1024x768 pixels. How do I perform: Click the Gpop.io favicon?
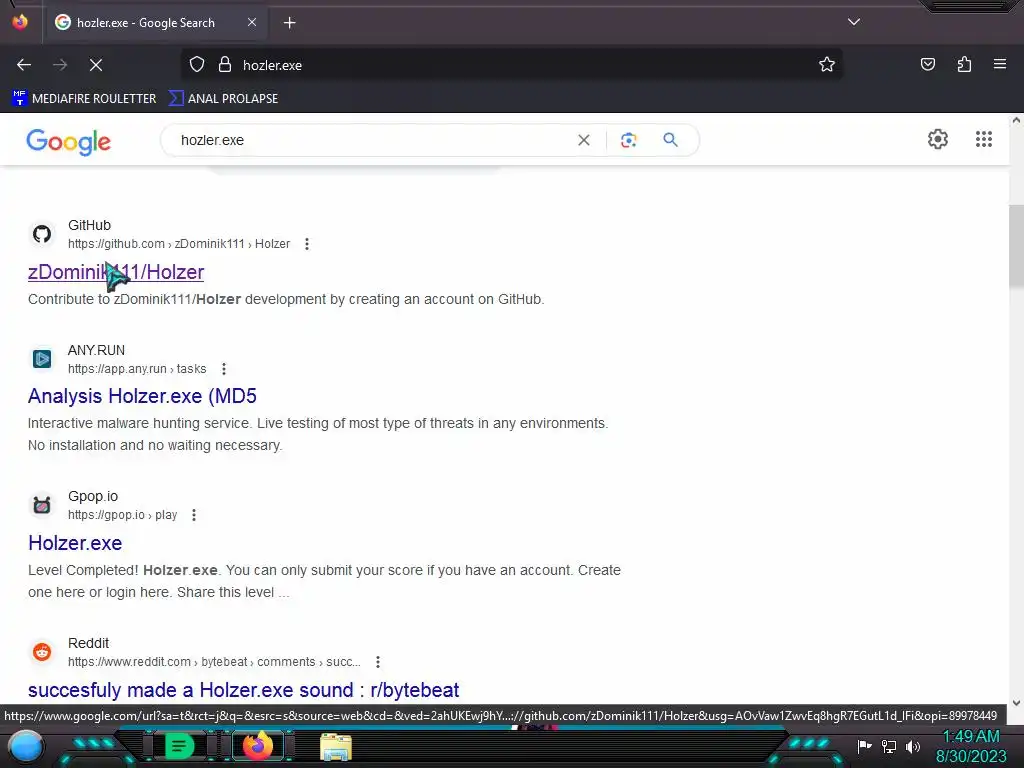point(42,505)
